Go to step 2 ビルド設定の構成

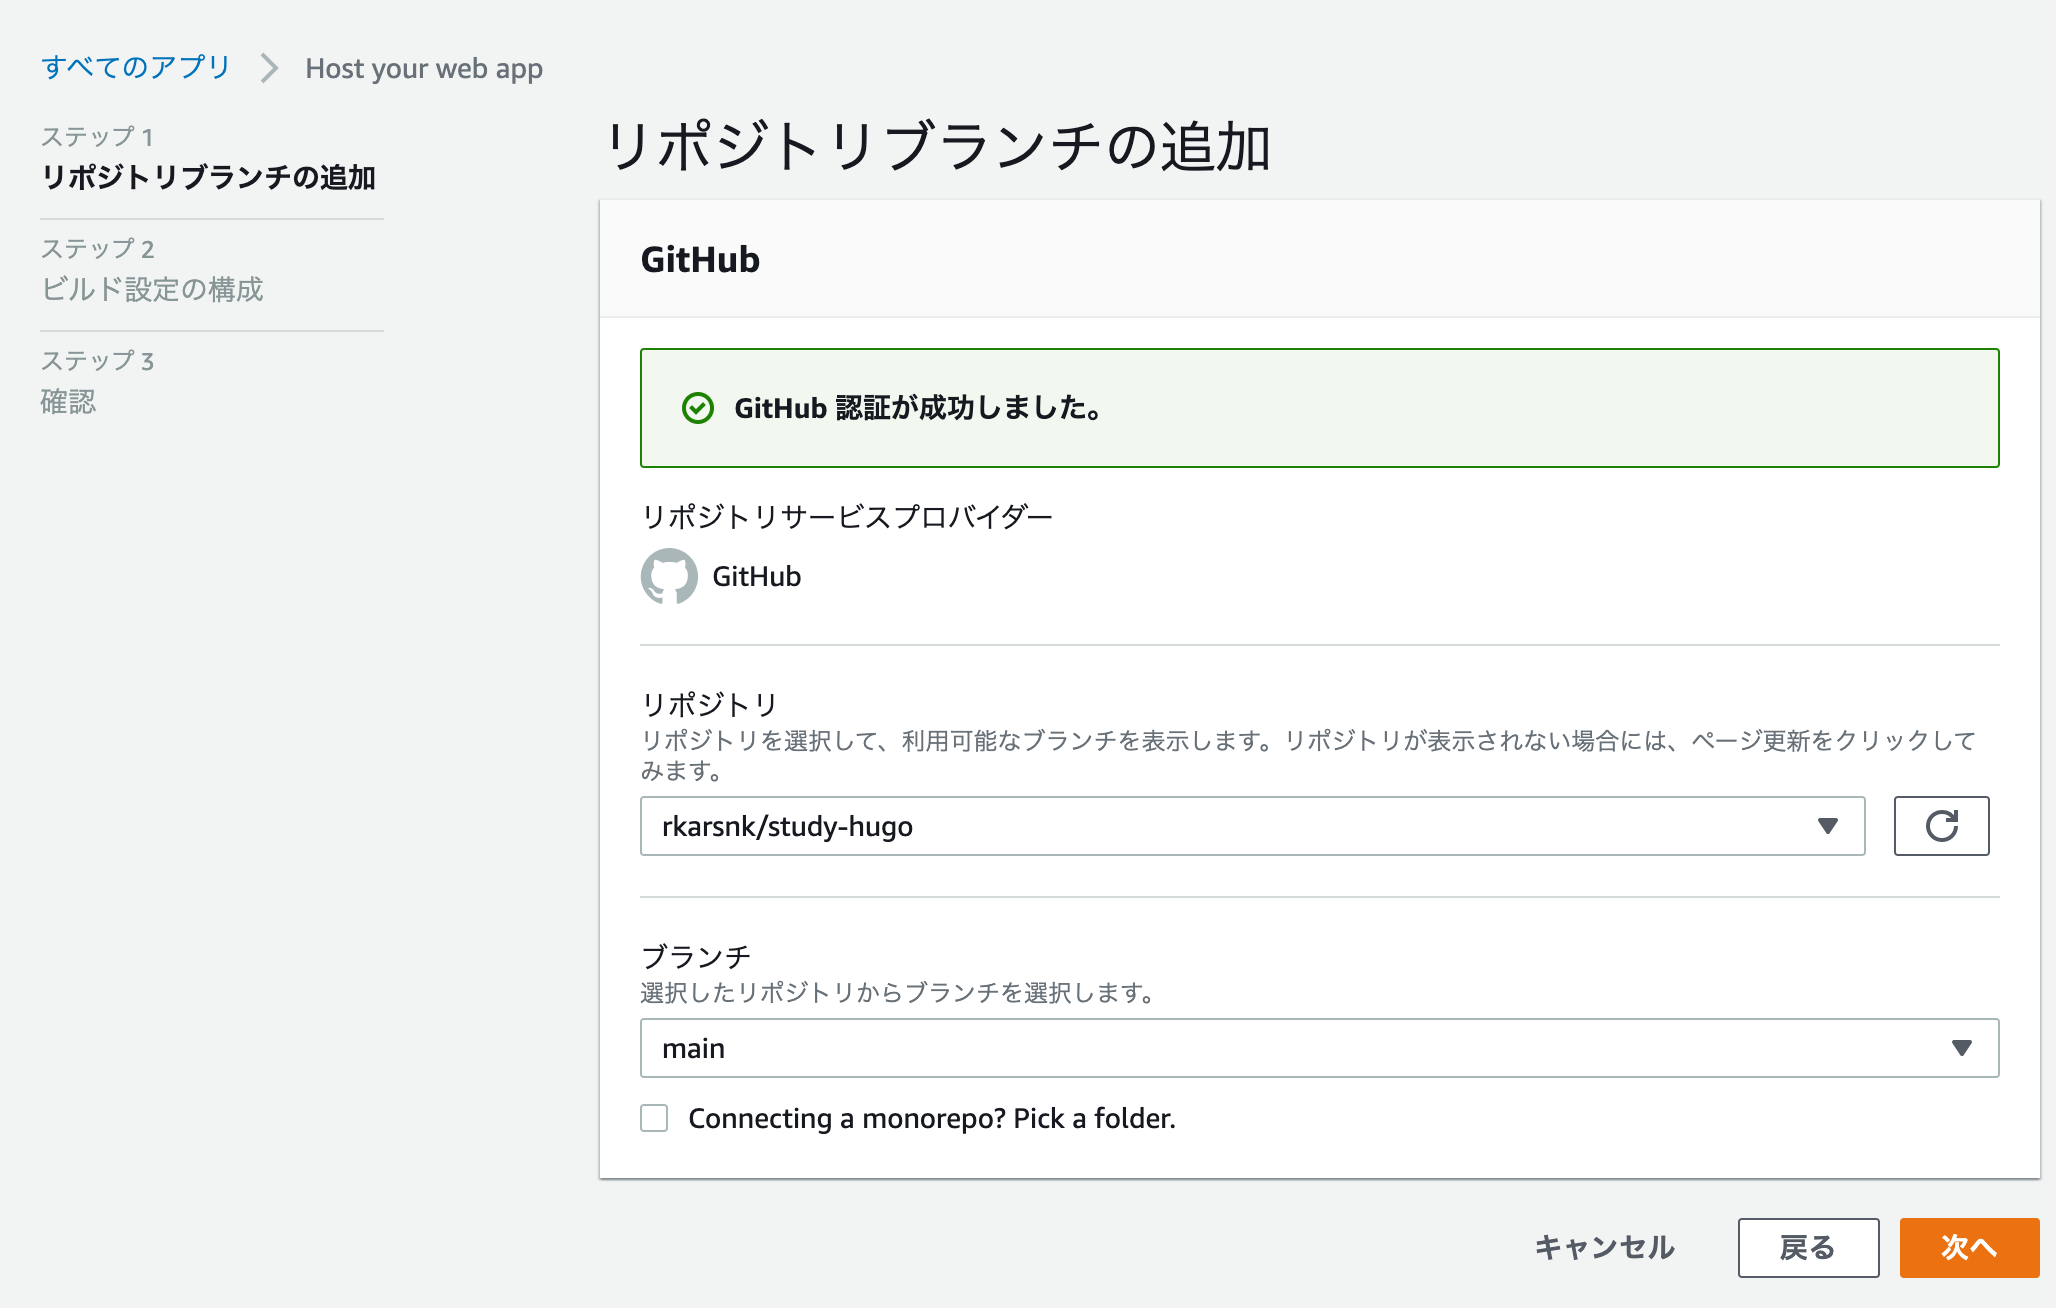152,289
